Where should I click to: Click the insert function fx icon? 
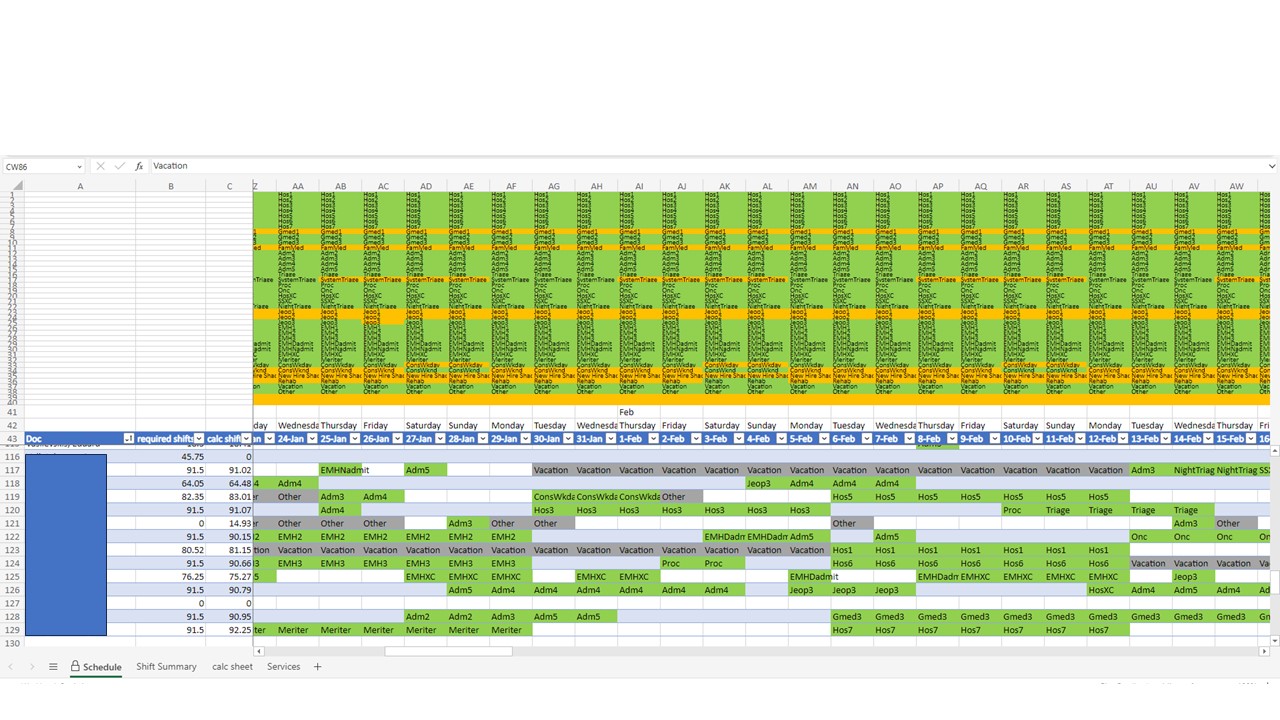click(x=139, y=166)
